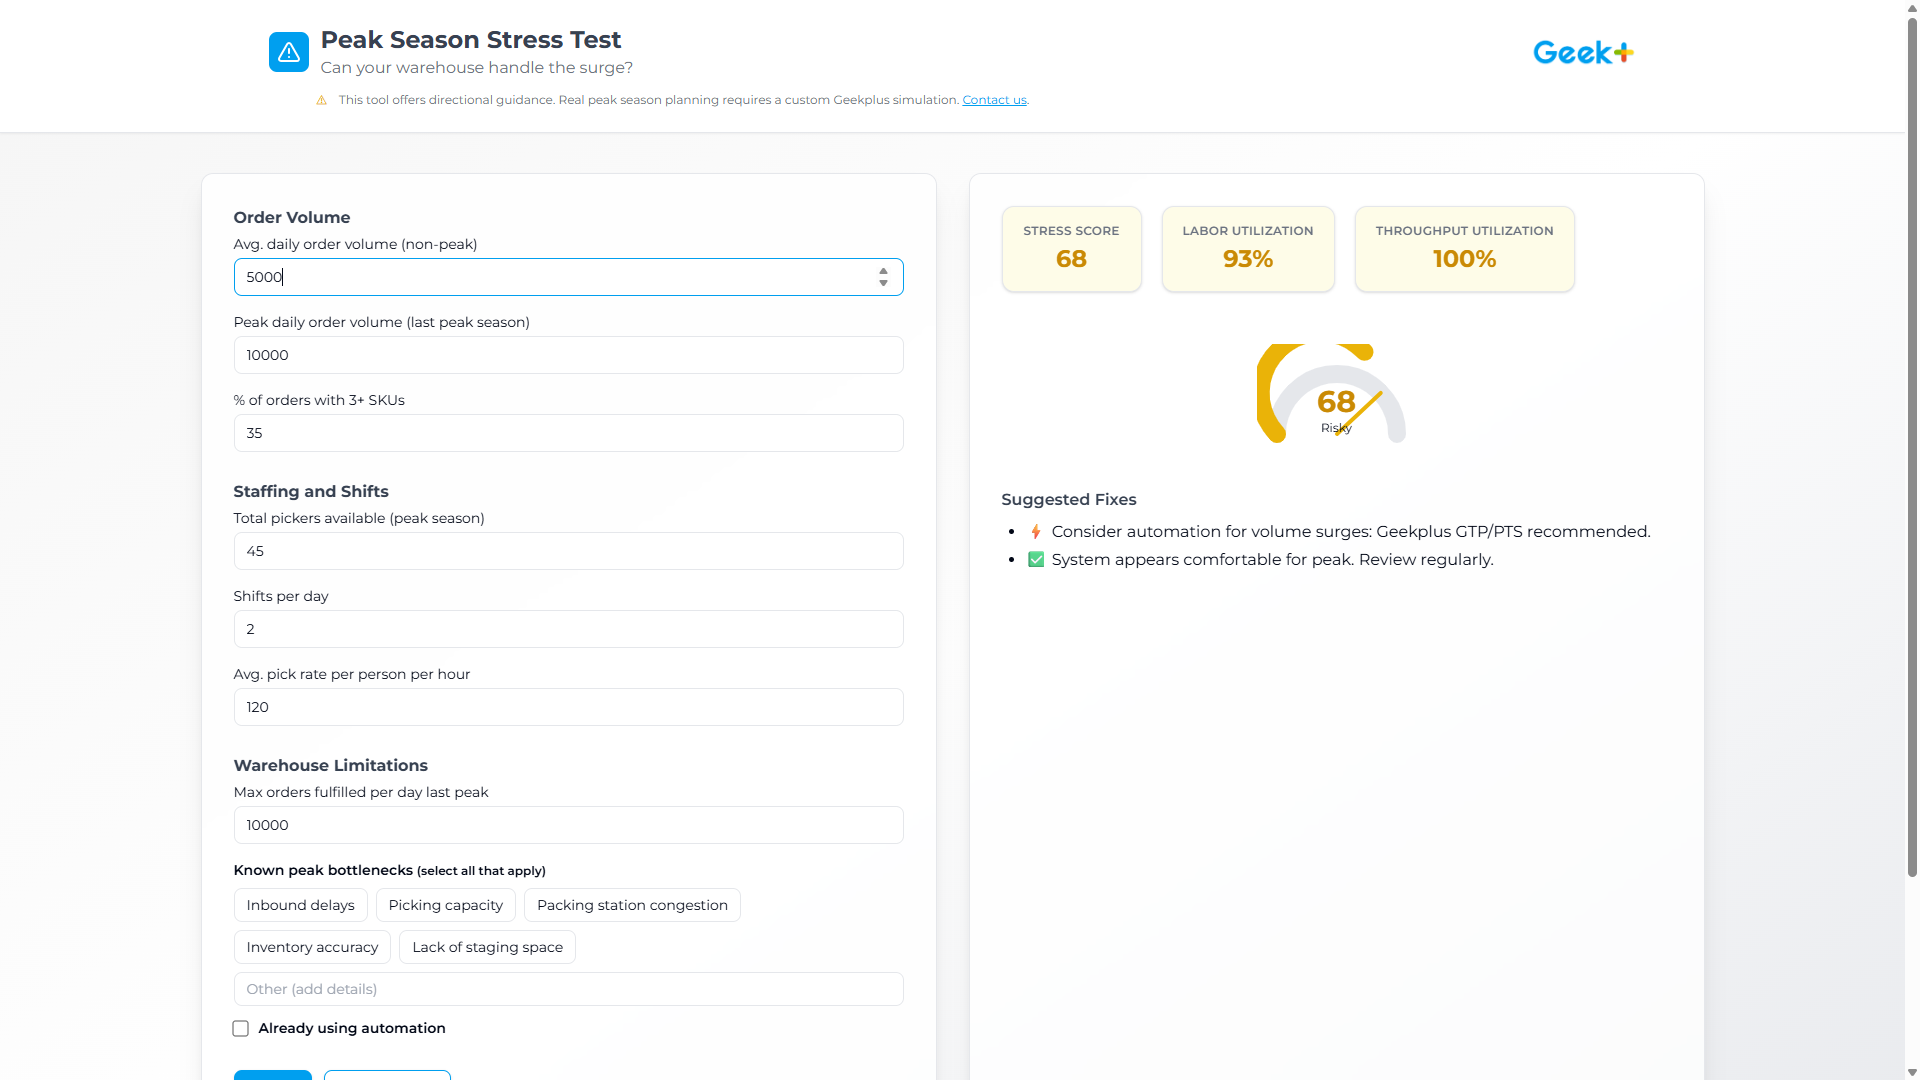Toggle Packing station congestion chip

(632, 905)
